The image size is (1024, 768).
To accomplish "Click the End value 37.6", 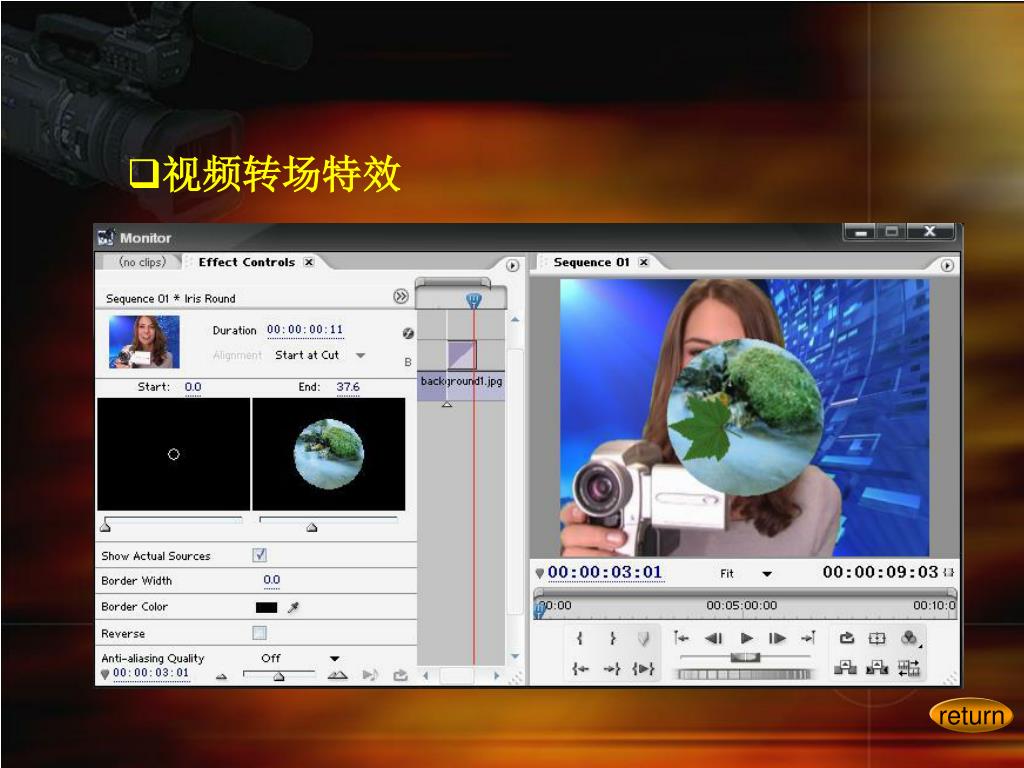I will (x=347, y=387).
